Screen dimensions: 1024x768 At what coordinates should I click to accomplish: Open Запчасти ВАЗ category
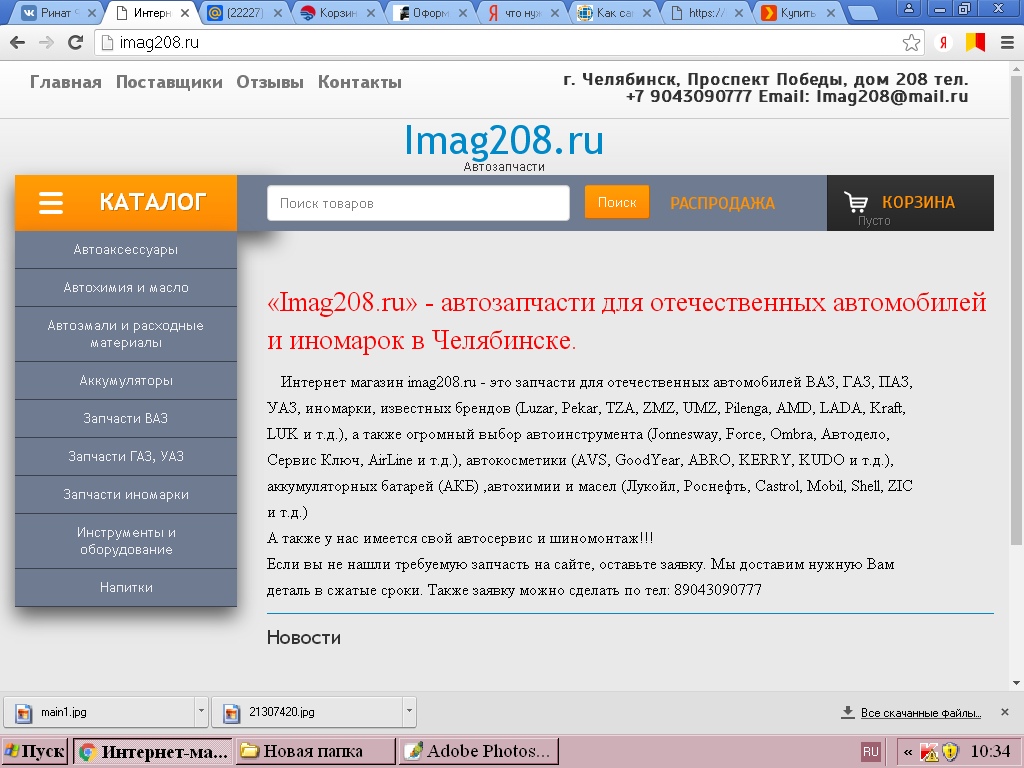click(126, 418)
